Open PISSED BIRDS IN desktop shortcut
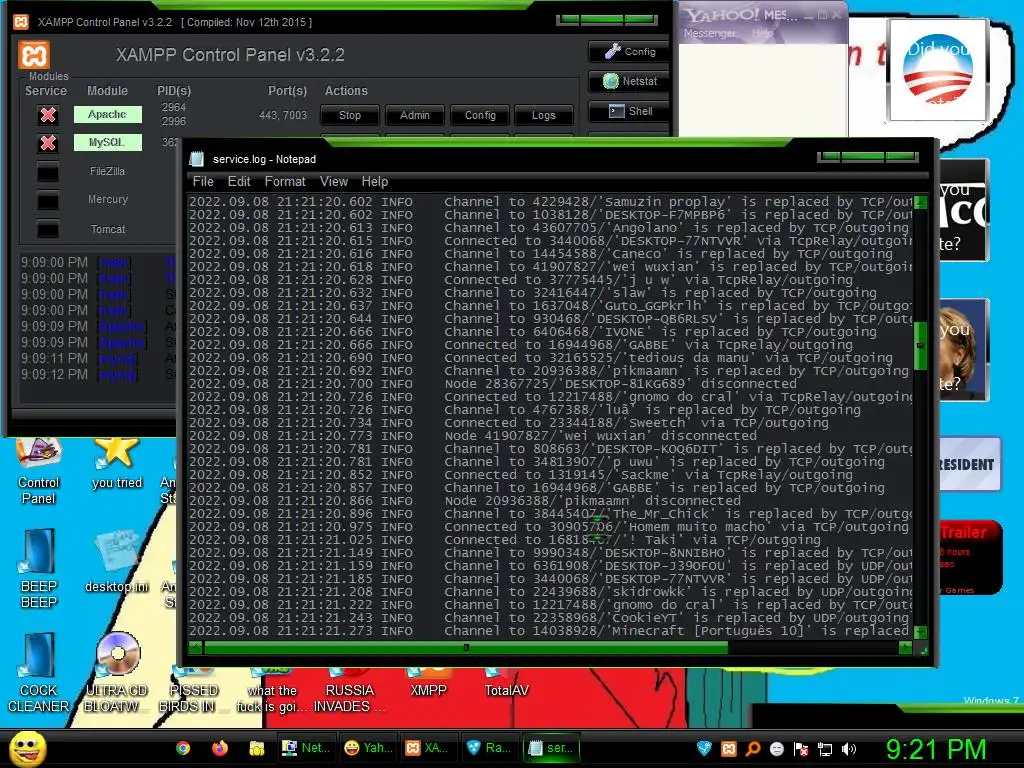Viewport: 1024px width, 768px height. pyautogui.click(x=193, y=691)
